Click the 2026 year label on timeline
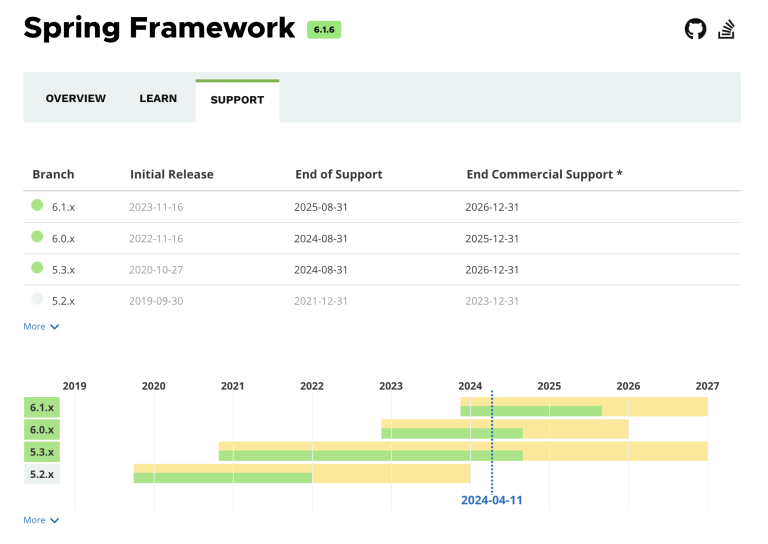 coord(628,386)
